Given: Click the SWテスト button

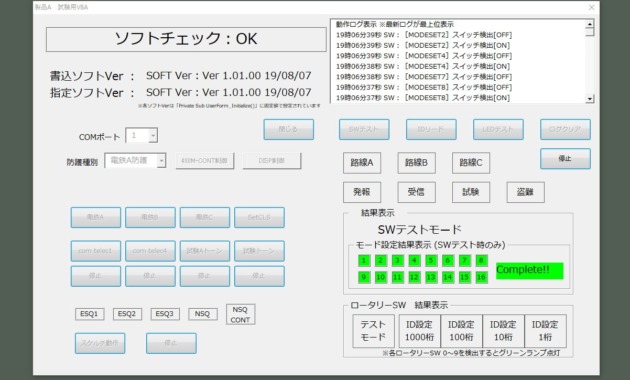Looking at the screenshot, I should coord(364,129).
